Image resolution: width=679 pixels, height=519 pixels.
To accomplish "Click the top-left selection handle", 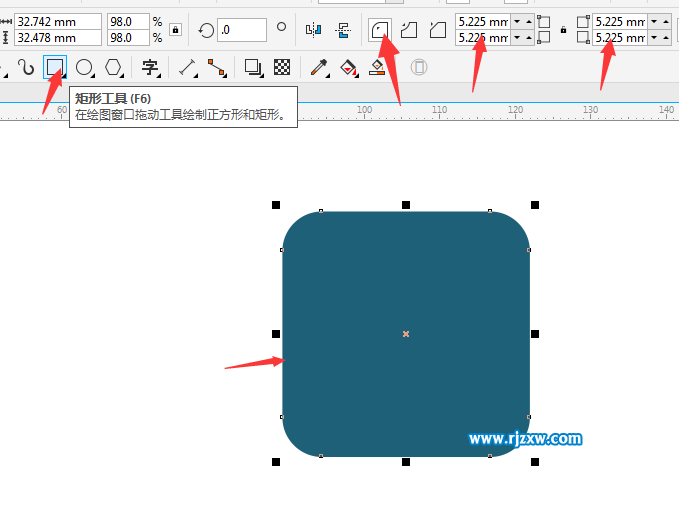I will click(276, 205).
